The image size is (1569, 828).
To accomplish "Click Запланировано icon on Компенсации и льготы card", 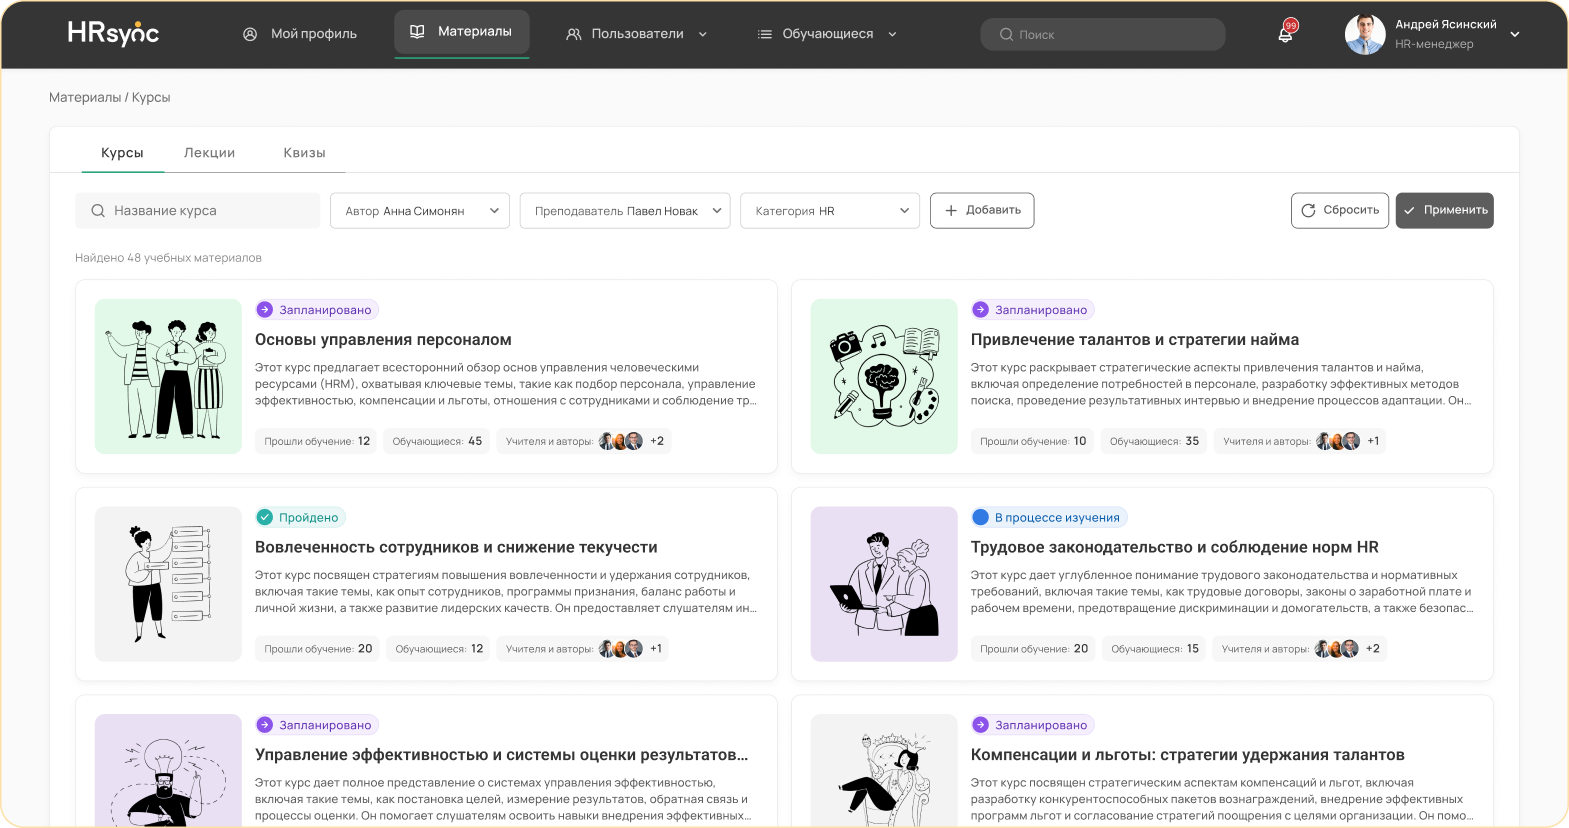I will (981, 725).
